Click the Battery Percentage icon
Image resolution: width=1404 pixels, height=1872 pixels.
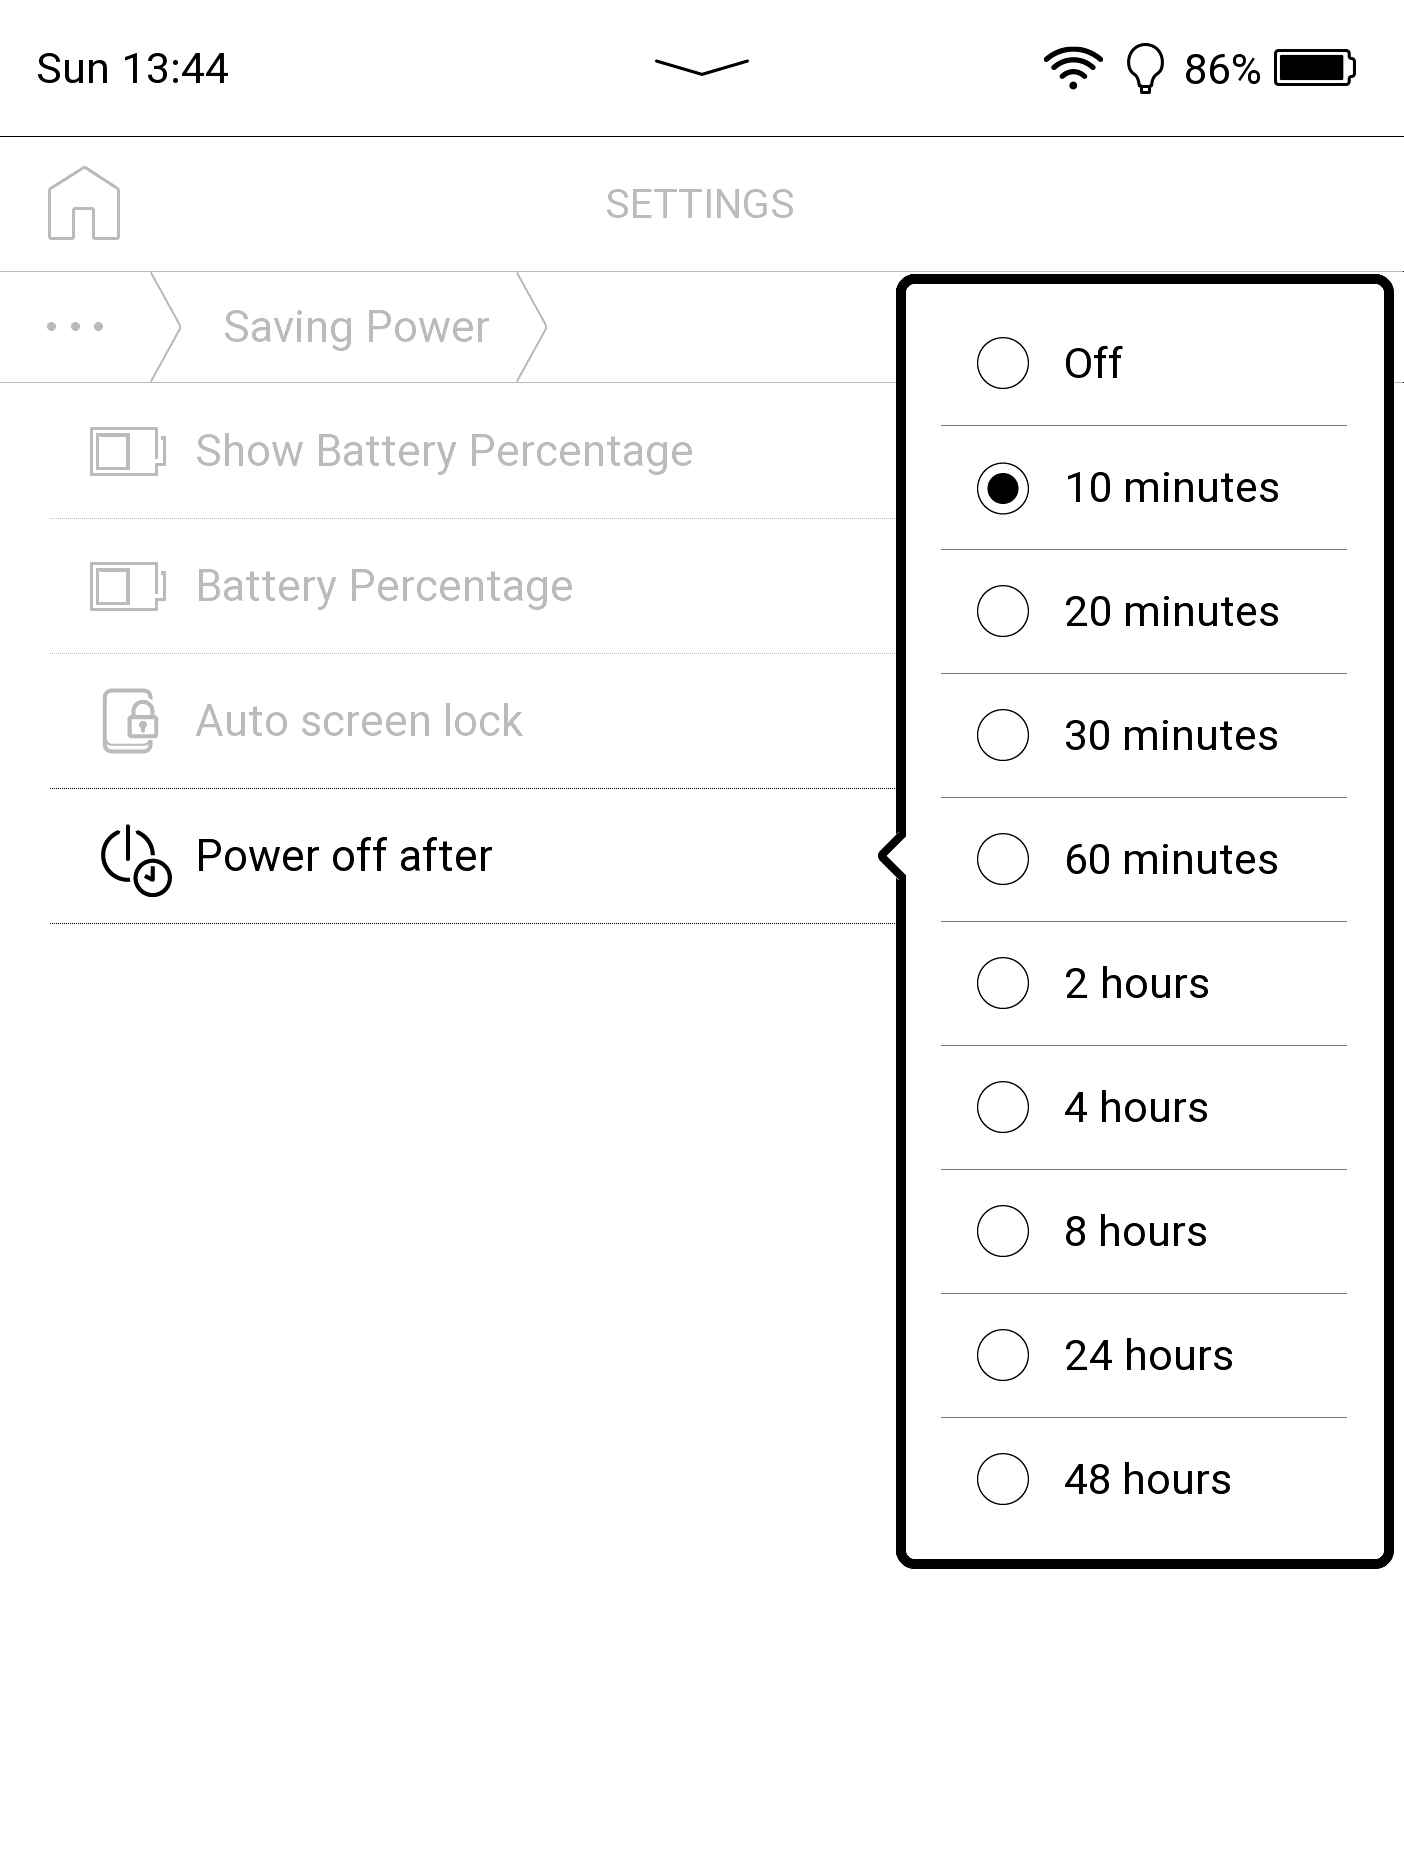click(x=127, y=586)
